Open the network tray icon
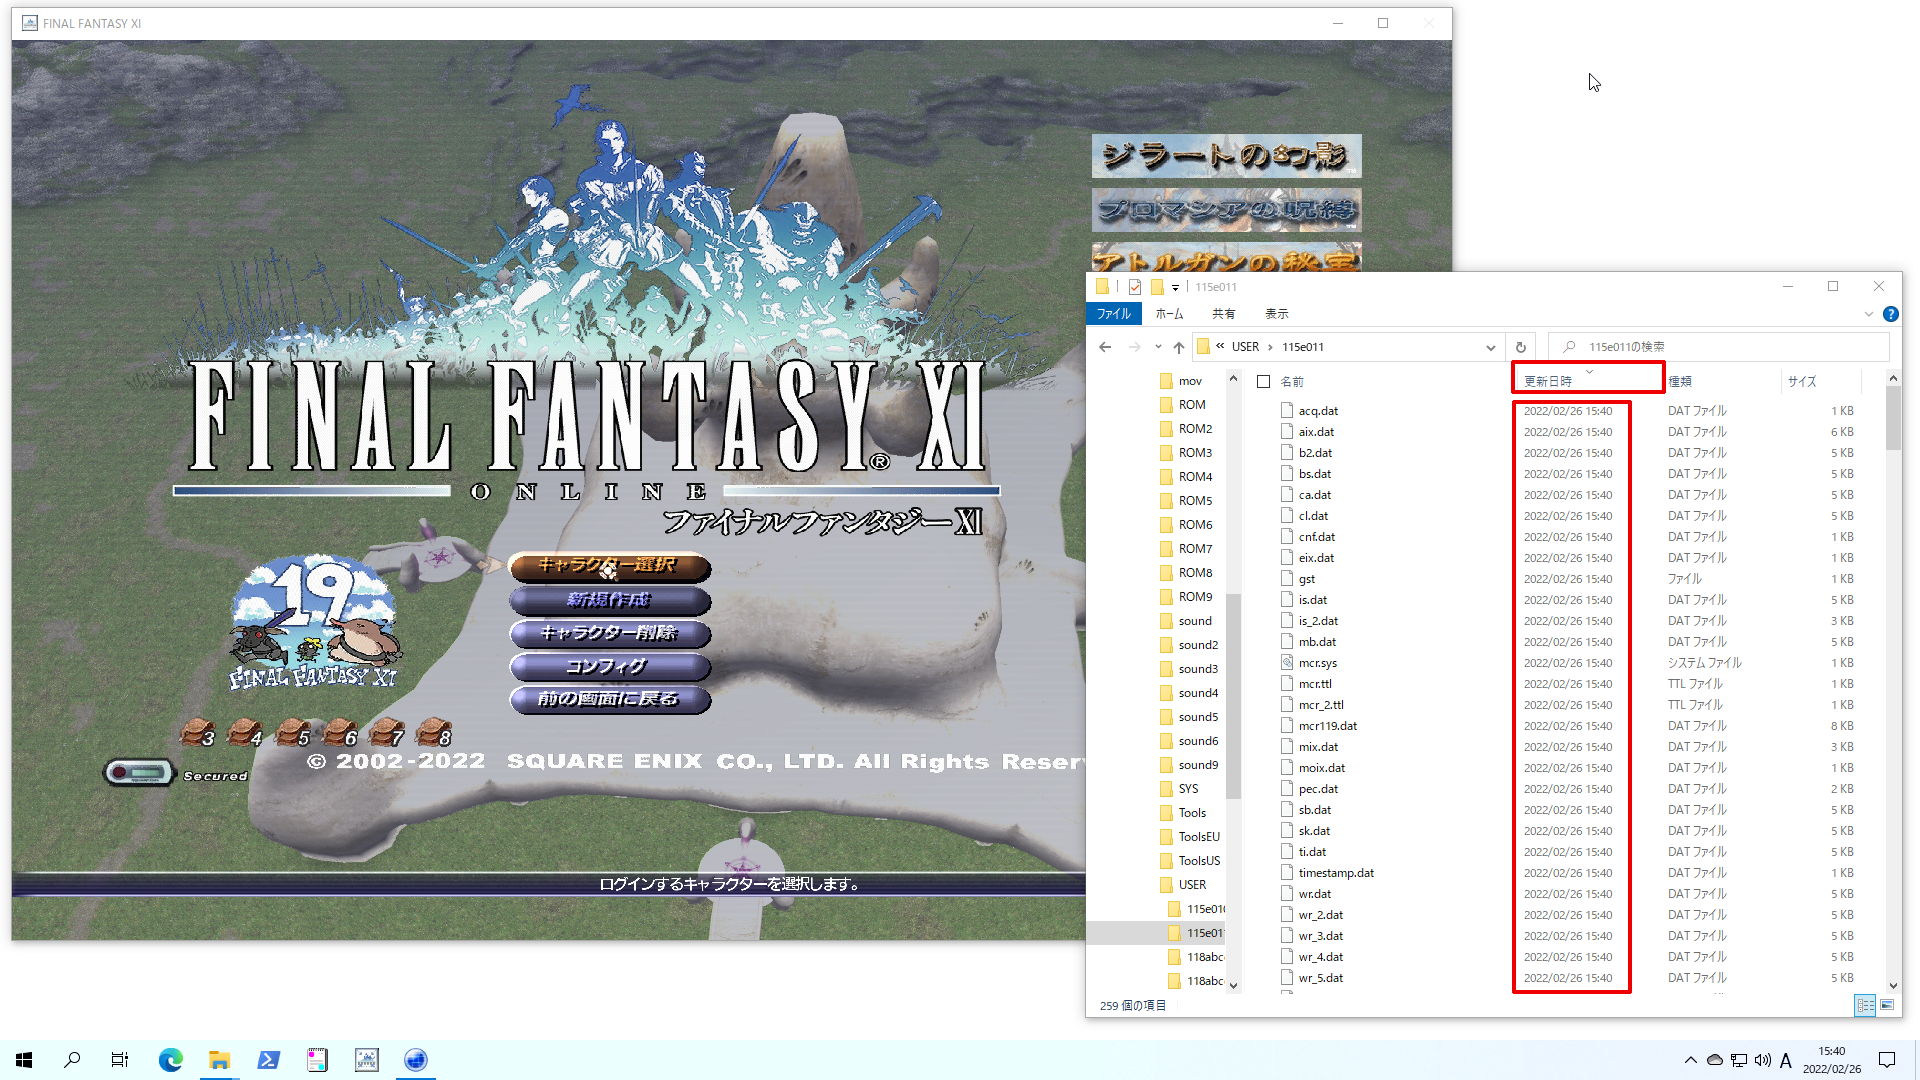Screen dimensions: 1920x1080 pos(1739,1060)
